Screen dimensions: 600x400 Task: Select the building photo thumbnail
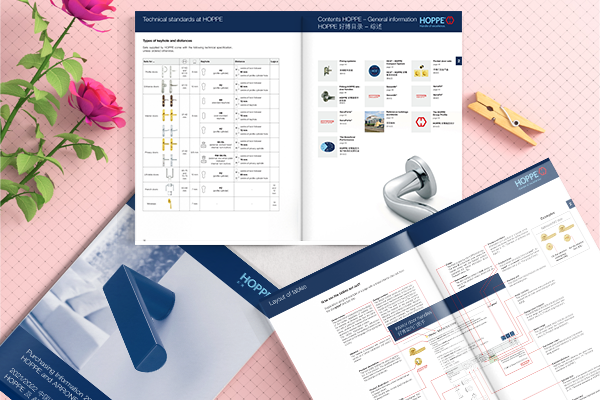pyautogui.click(x=374, y=122)
